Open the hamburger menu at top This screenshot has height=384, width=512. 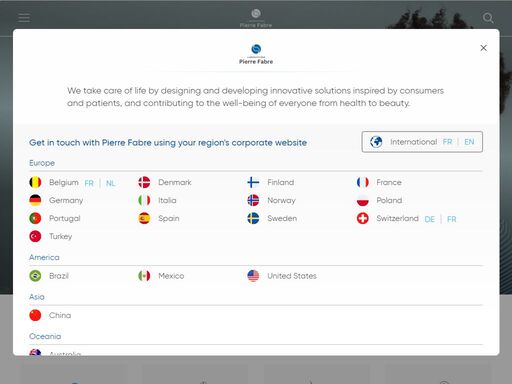click(x=24, y=18)
